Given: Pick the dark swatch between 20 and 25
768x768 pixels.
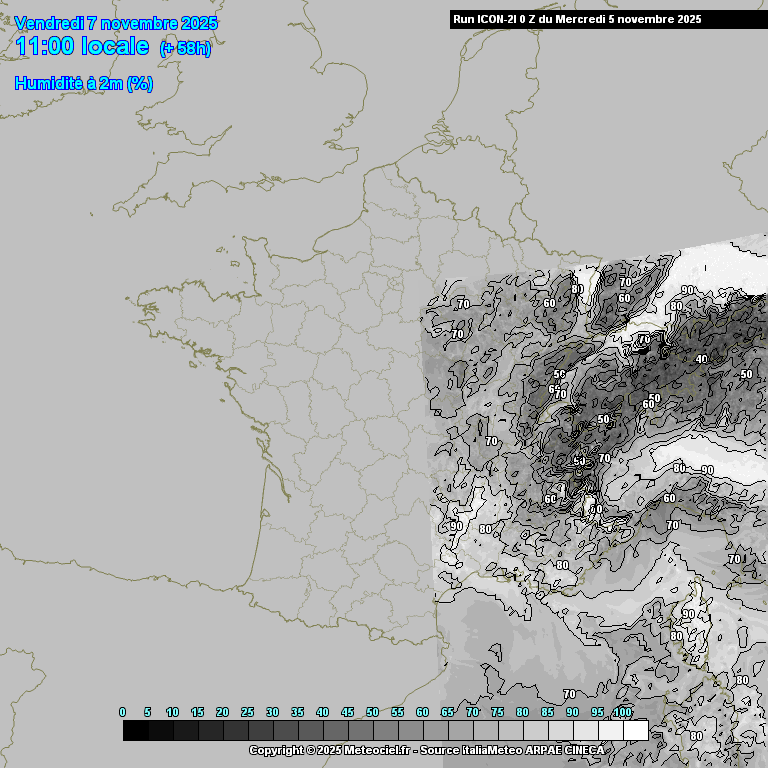Looking at the screenshot, I should click(235, 731).
